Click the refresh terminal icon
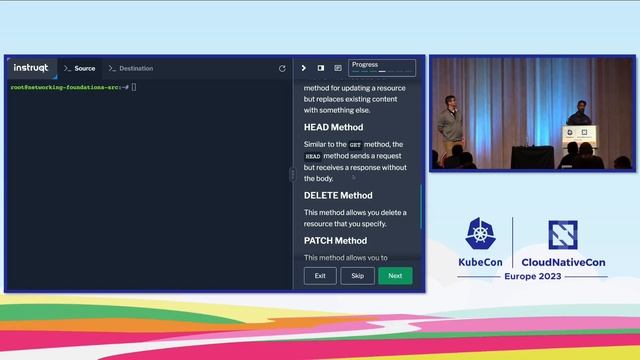640x360 pixels. click(282, 69)
